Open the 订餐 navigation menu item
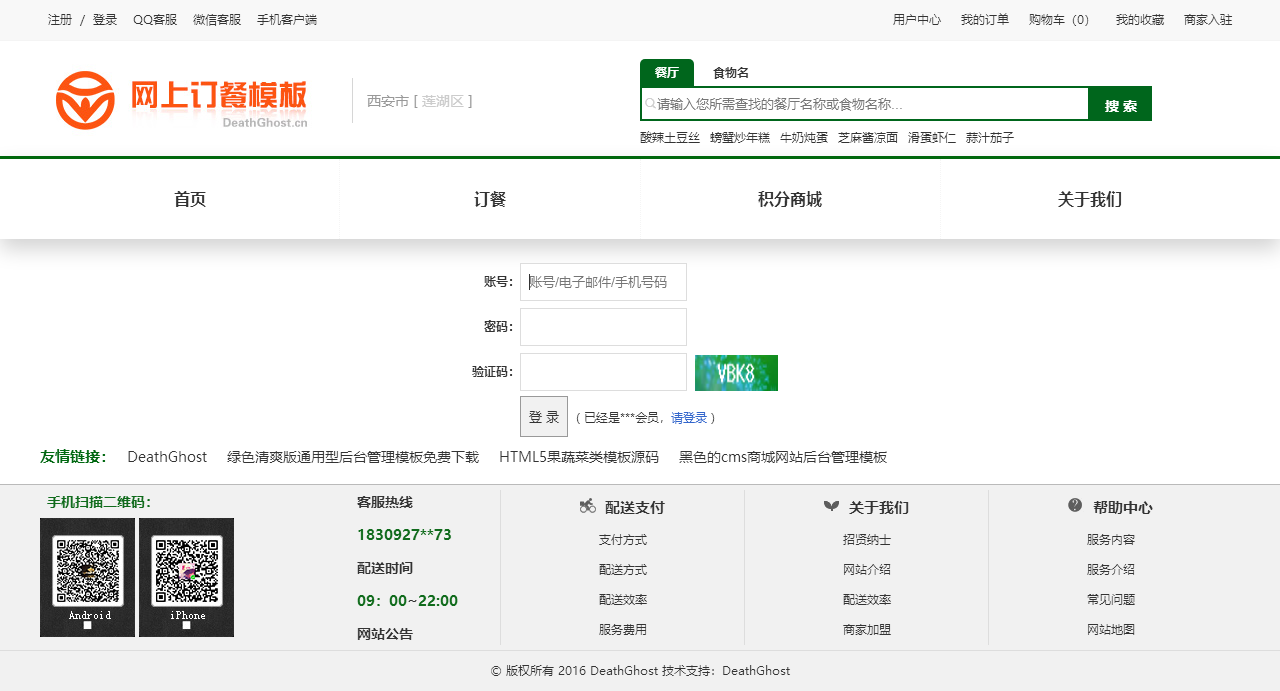This screenshot has width=1280, height=691. 490,200
